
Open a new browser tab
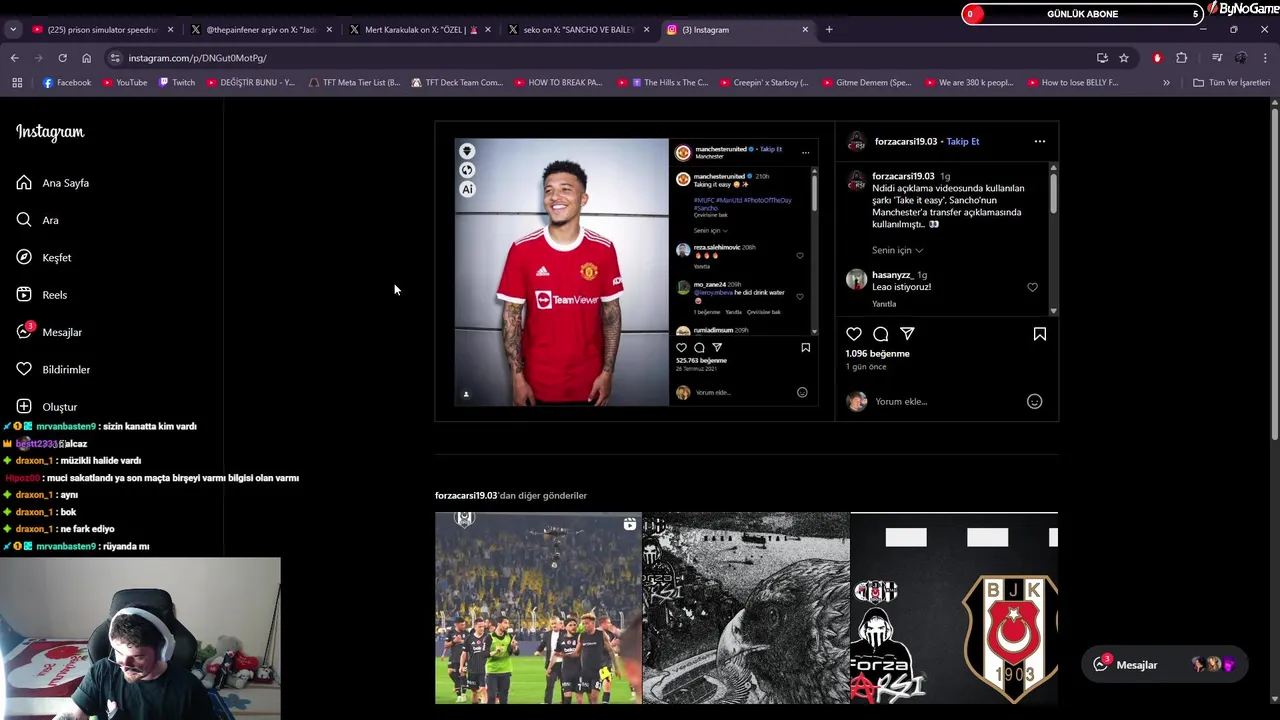(x=829, y=30)
